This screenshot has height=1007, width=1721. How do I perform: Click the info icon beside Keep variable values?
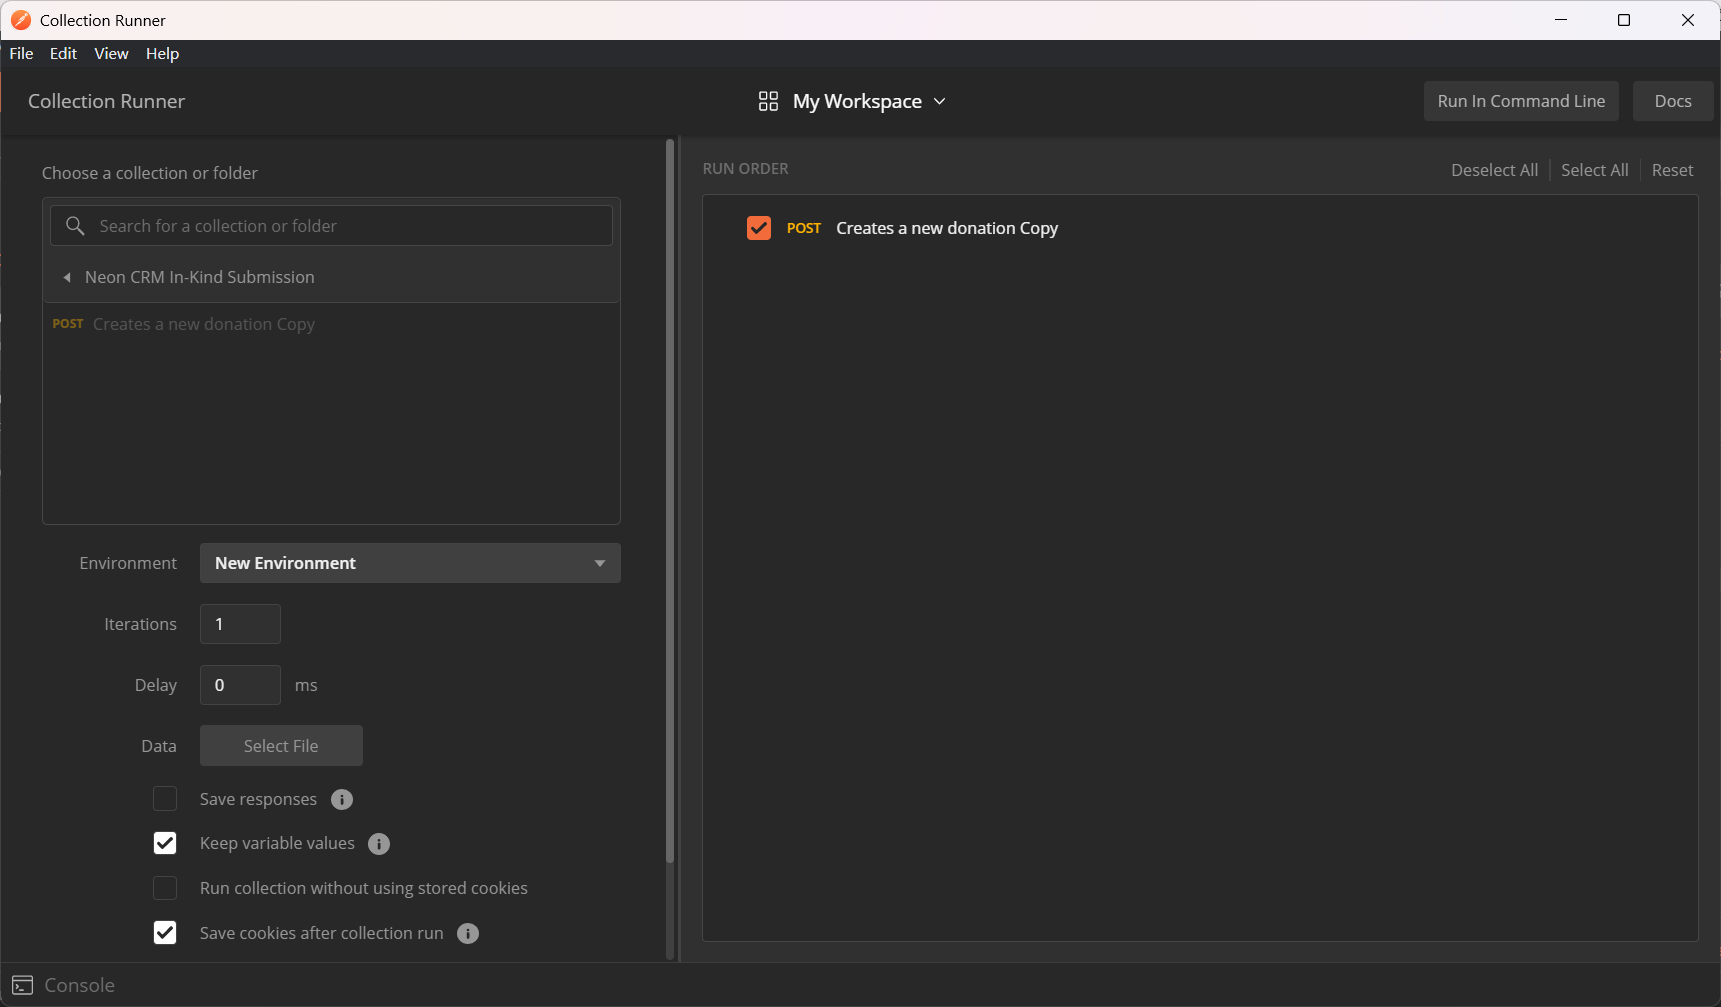tap(379, 844)
